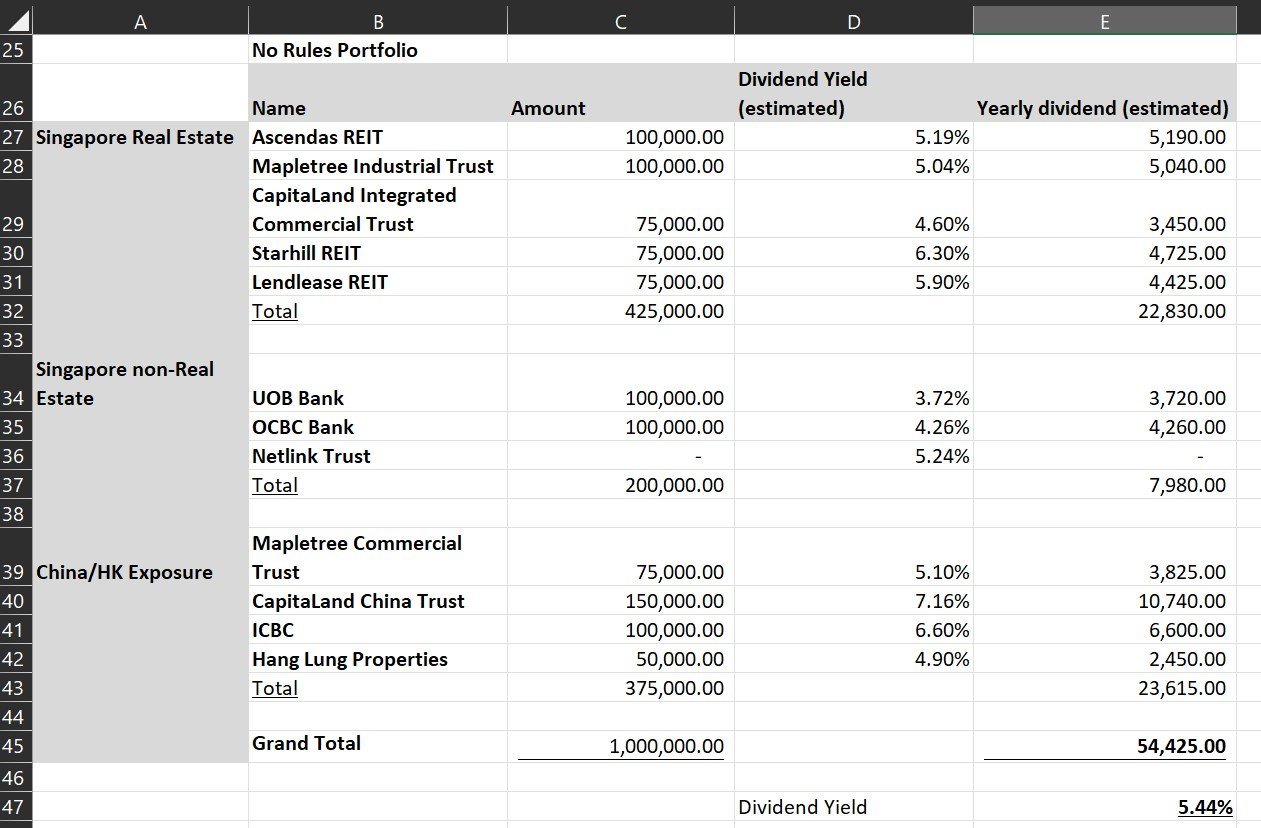Select column E by its header
Viewport: 1261px width, 828px height.
pos(1105,21)
